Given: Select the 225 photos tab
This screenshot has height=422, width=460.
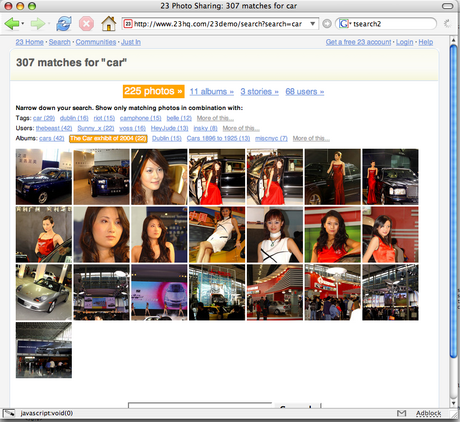Looking at the screenshot, I should 153,91.
